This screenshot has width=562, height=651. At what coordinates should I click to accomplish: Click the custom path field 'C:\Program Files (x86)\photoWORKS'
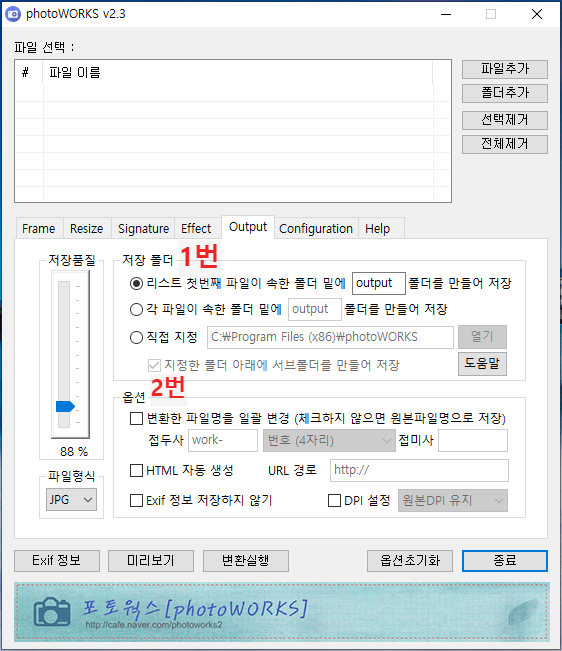coord(330,337)
